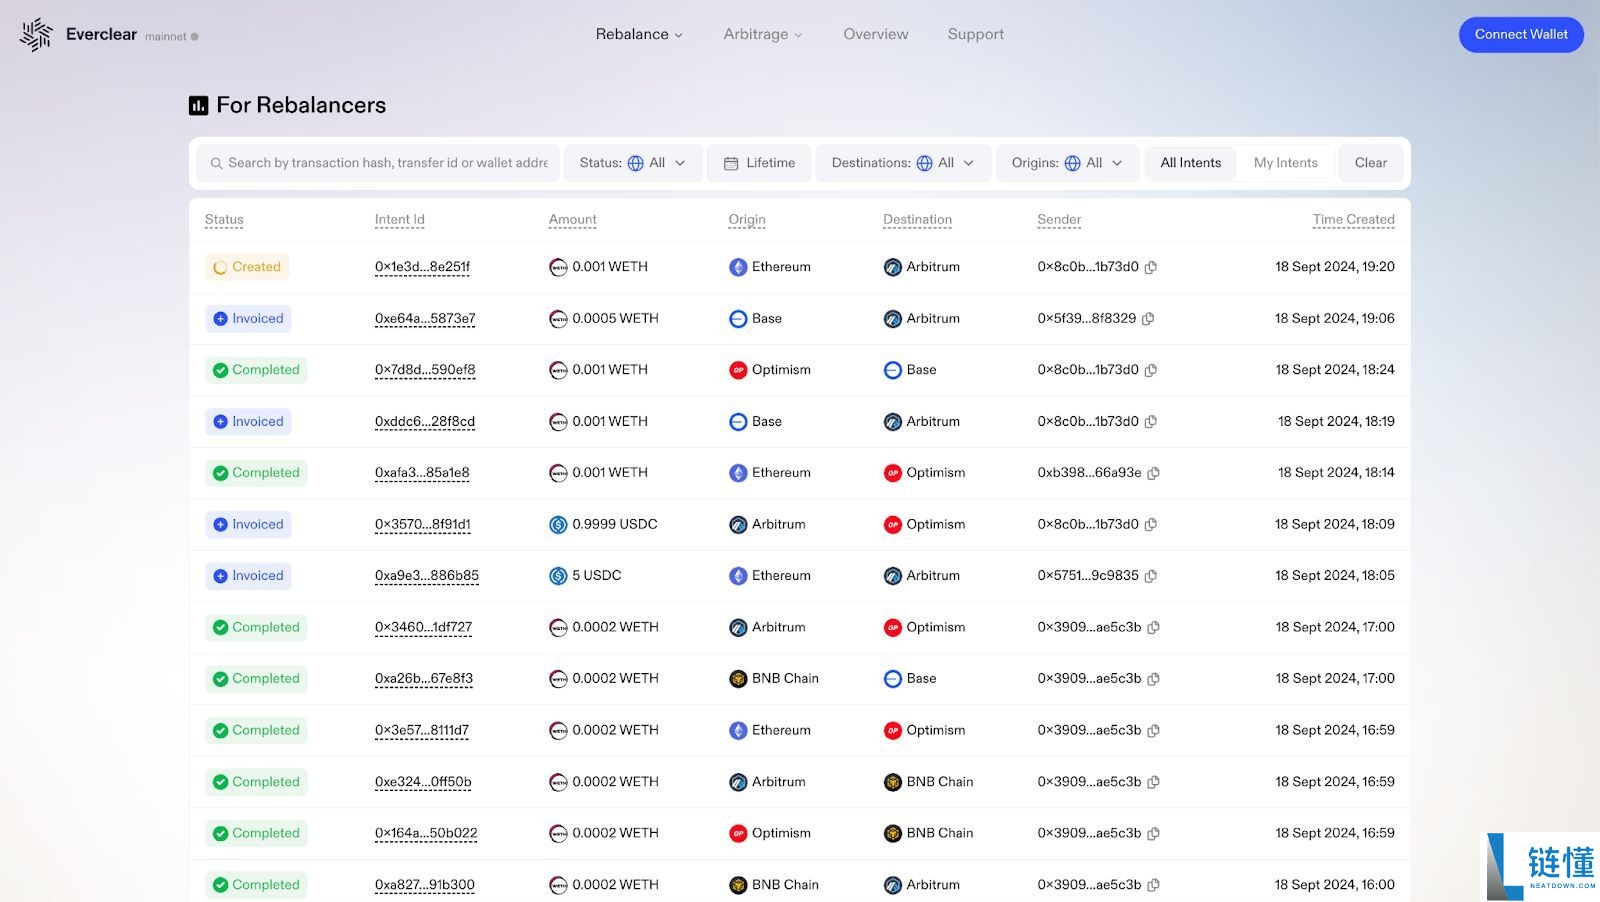Open intent 0xddc6...28f8cd details
This screenshot has height=902, width=1600.
tap(425, 422)
